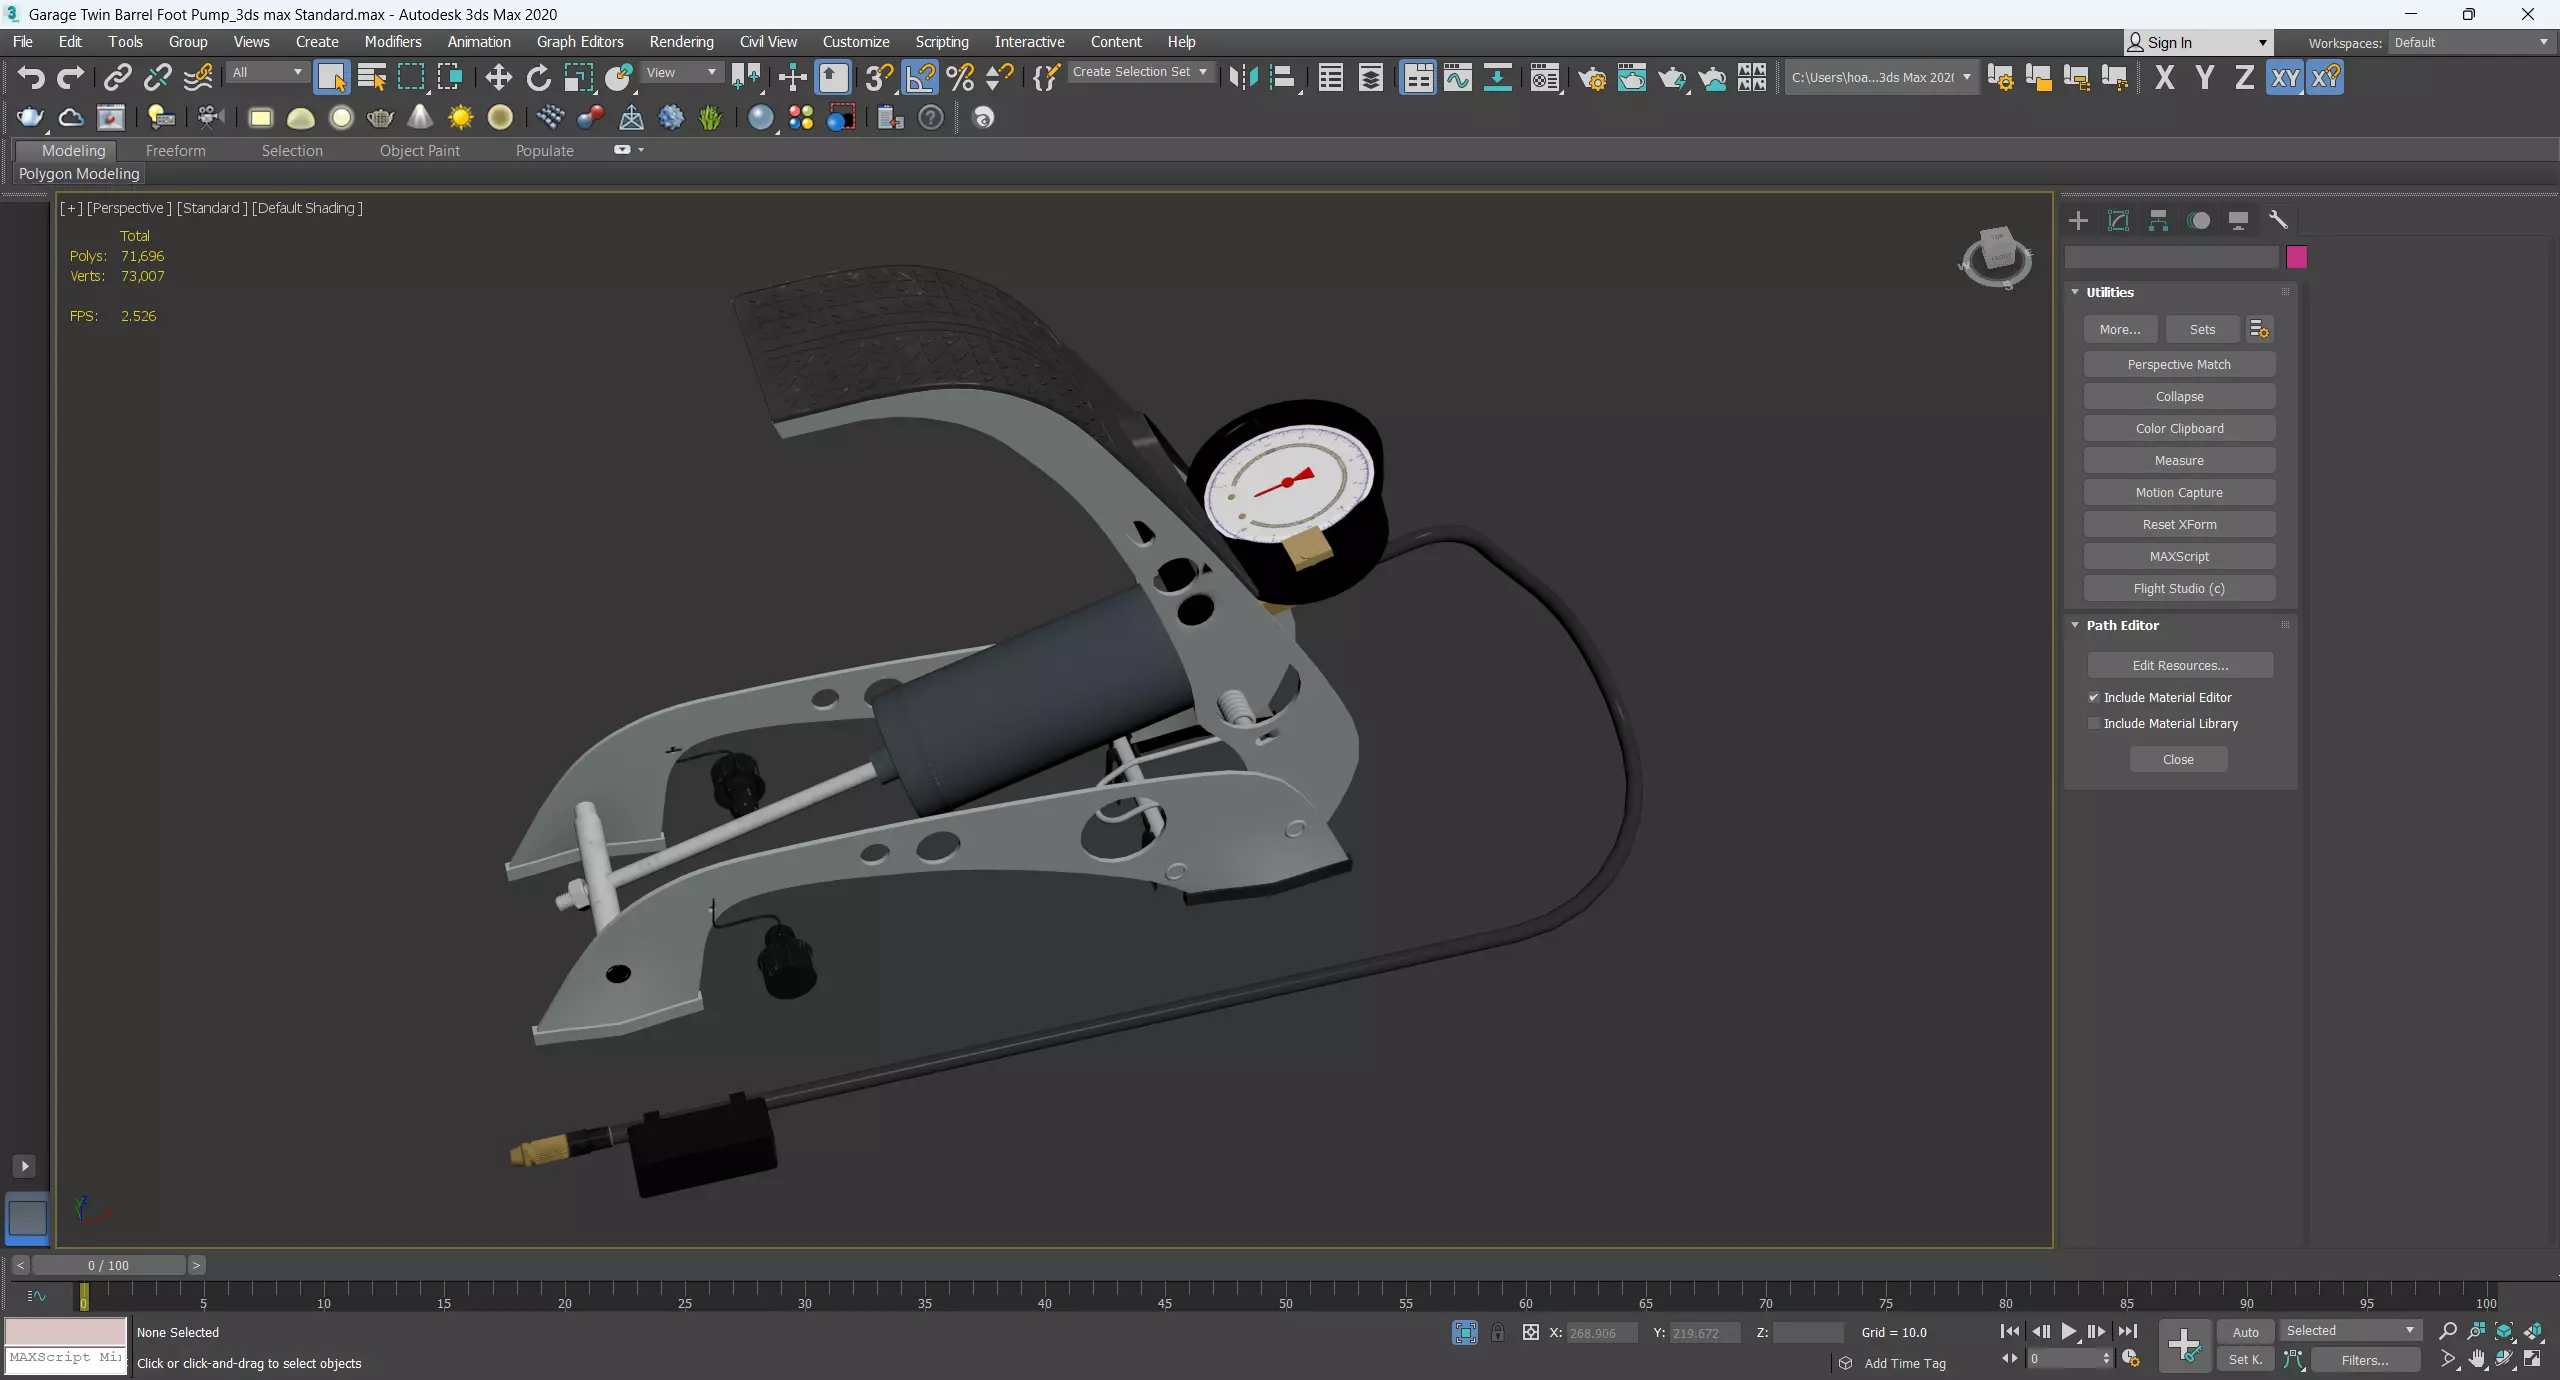Click the Path Editor Close button
Screen dimensions: 2560x1380
click(2178, 759)
